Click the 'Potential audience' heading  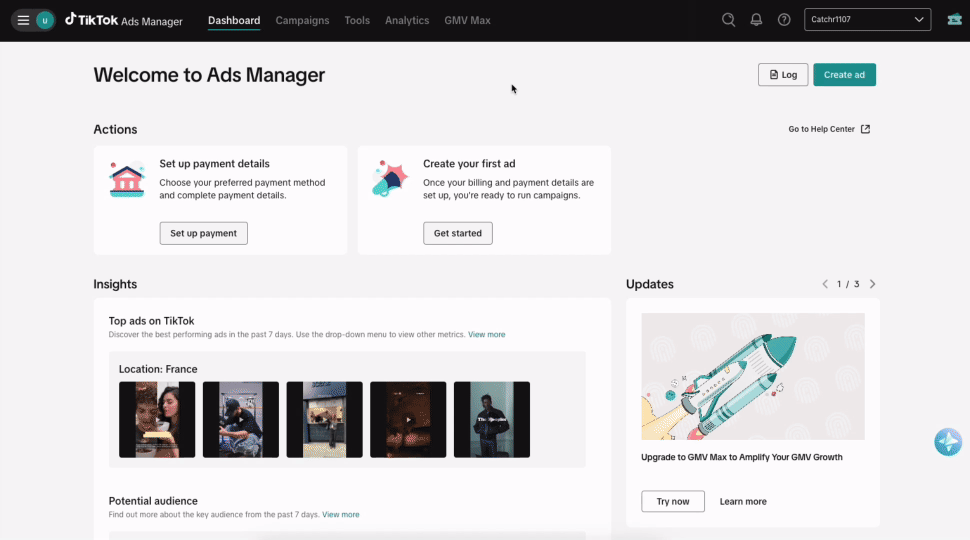[153, 501]
